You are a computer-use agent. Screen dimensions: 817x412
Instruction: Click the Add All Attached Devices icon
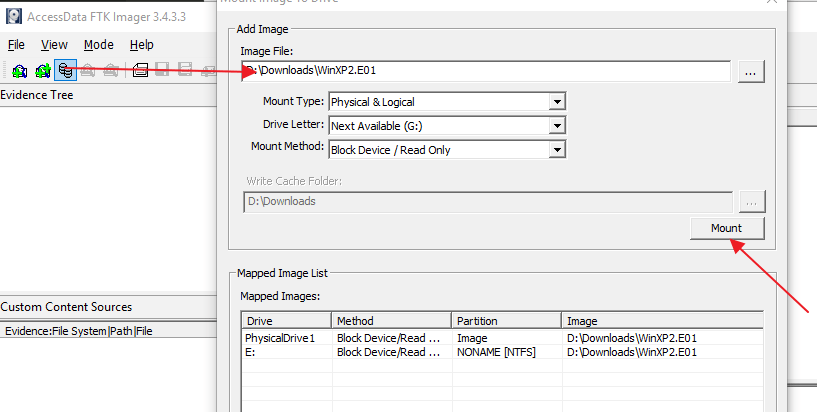(43, 70)
